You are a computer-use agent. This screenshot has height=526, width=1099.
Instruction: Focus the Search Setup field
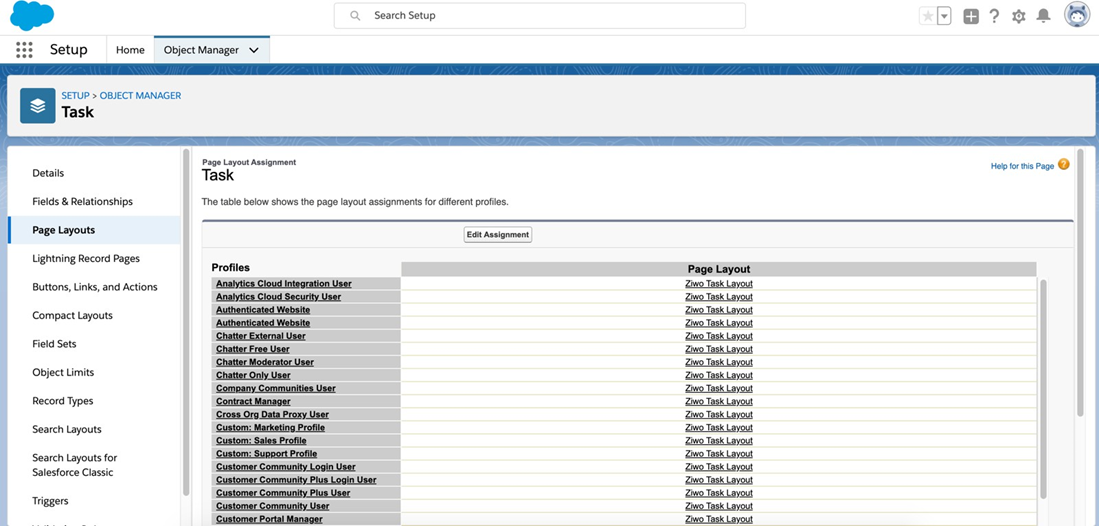click(x=540, y=15)
